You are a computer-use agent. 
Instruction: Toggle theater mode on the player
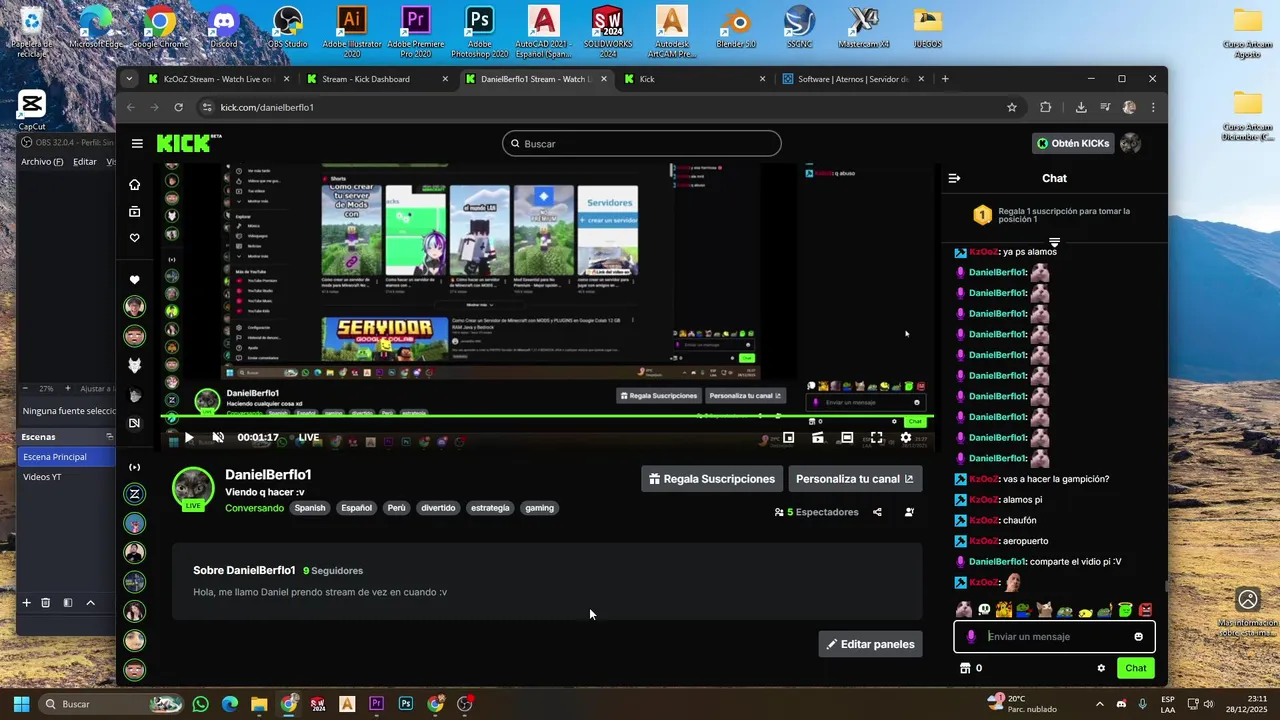(x=847, y=437)
